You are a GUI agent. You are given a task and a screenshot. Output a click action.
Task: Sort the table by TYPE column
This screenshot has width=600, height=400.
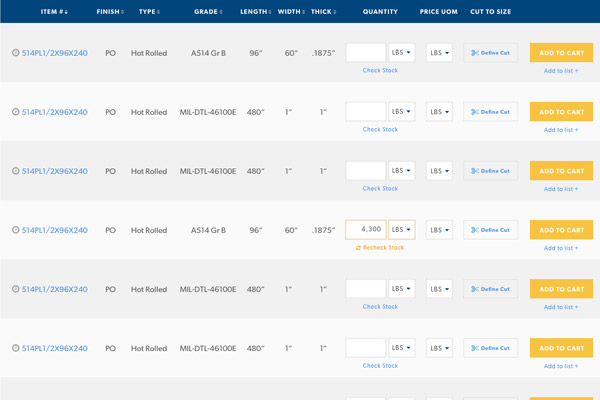149,12
